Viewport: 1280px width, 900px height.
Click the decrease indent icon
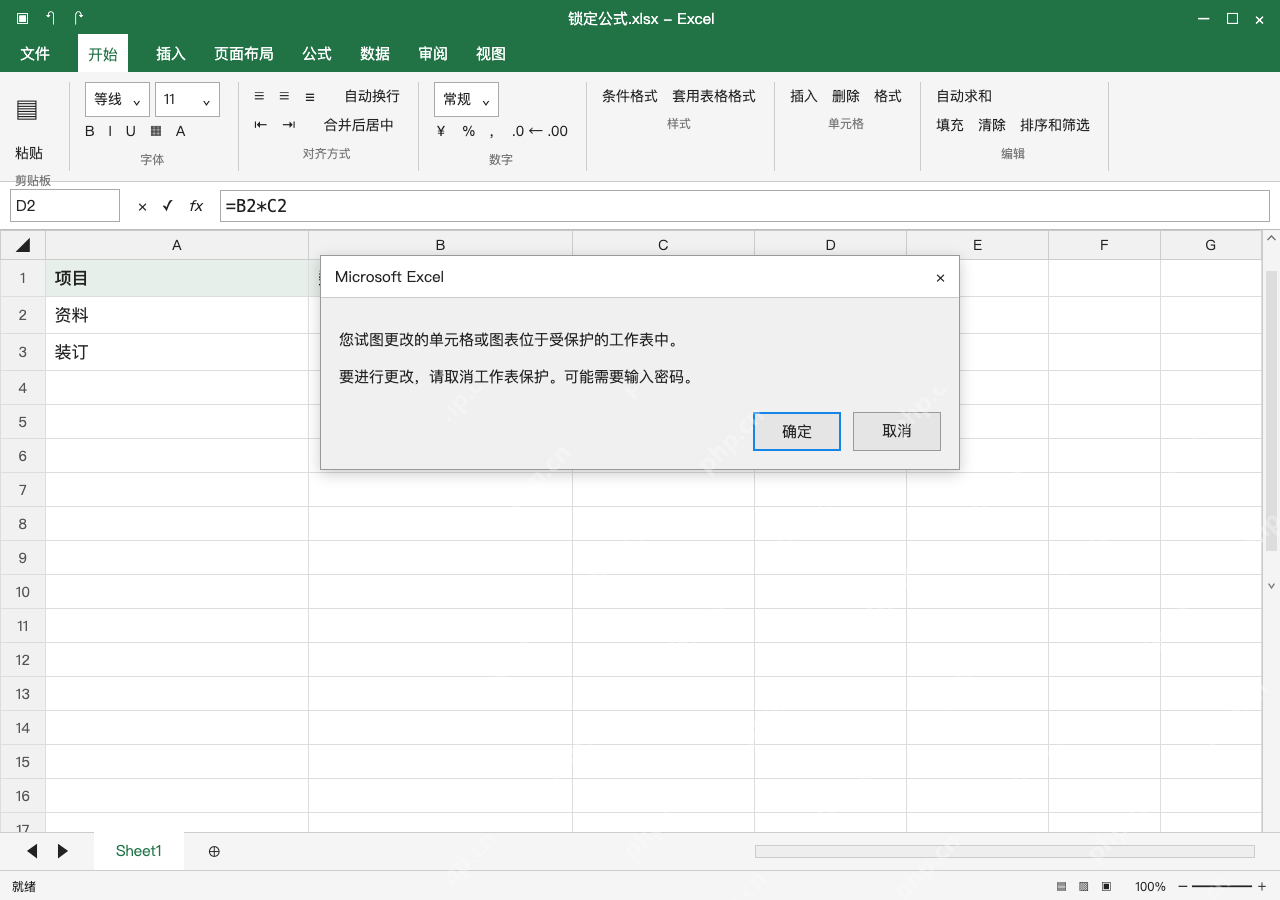point(261,125)
